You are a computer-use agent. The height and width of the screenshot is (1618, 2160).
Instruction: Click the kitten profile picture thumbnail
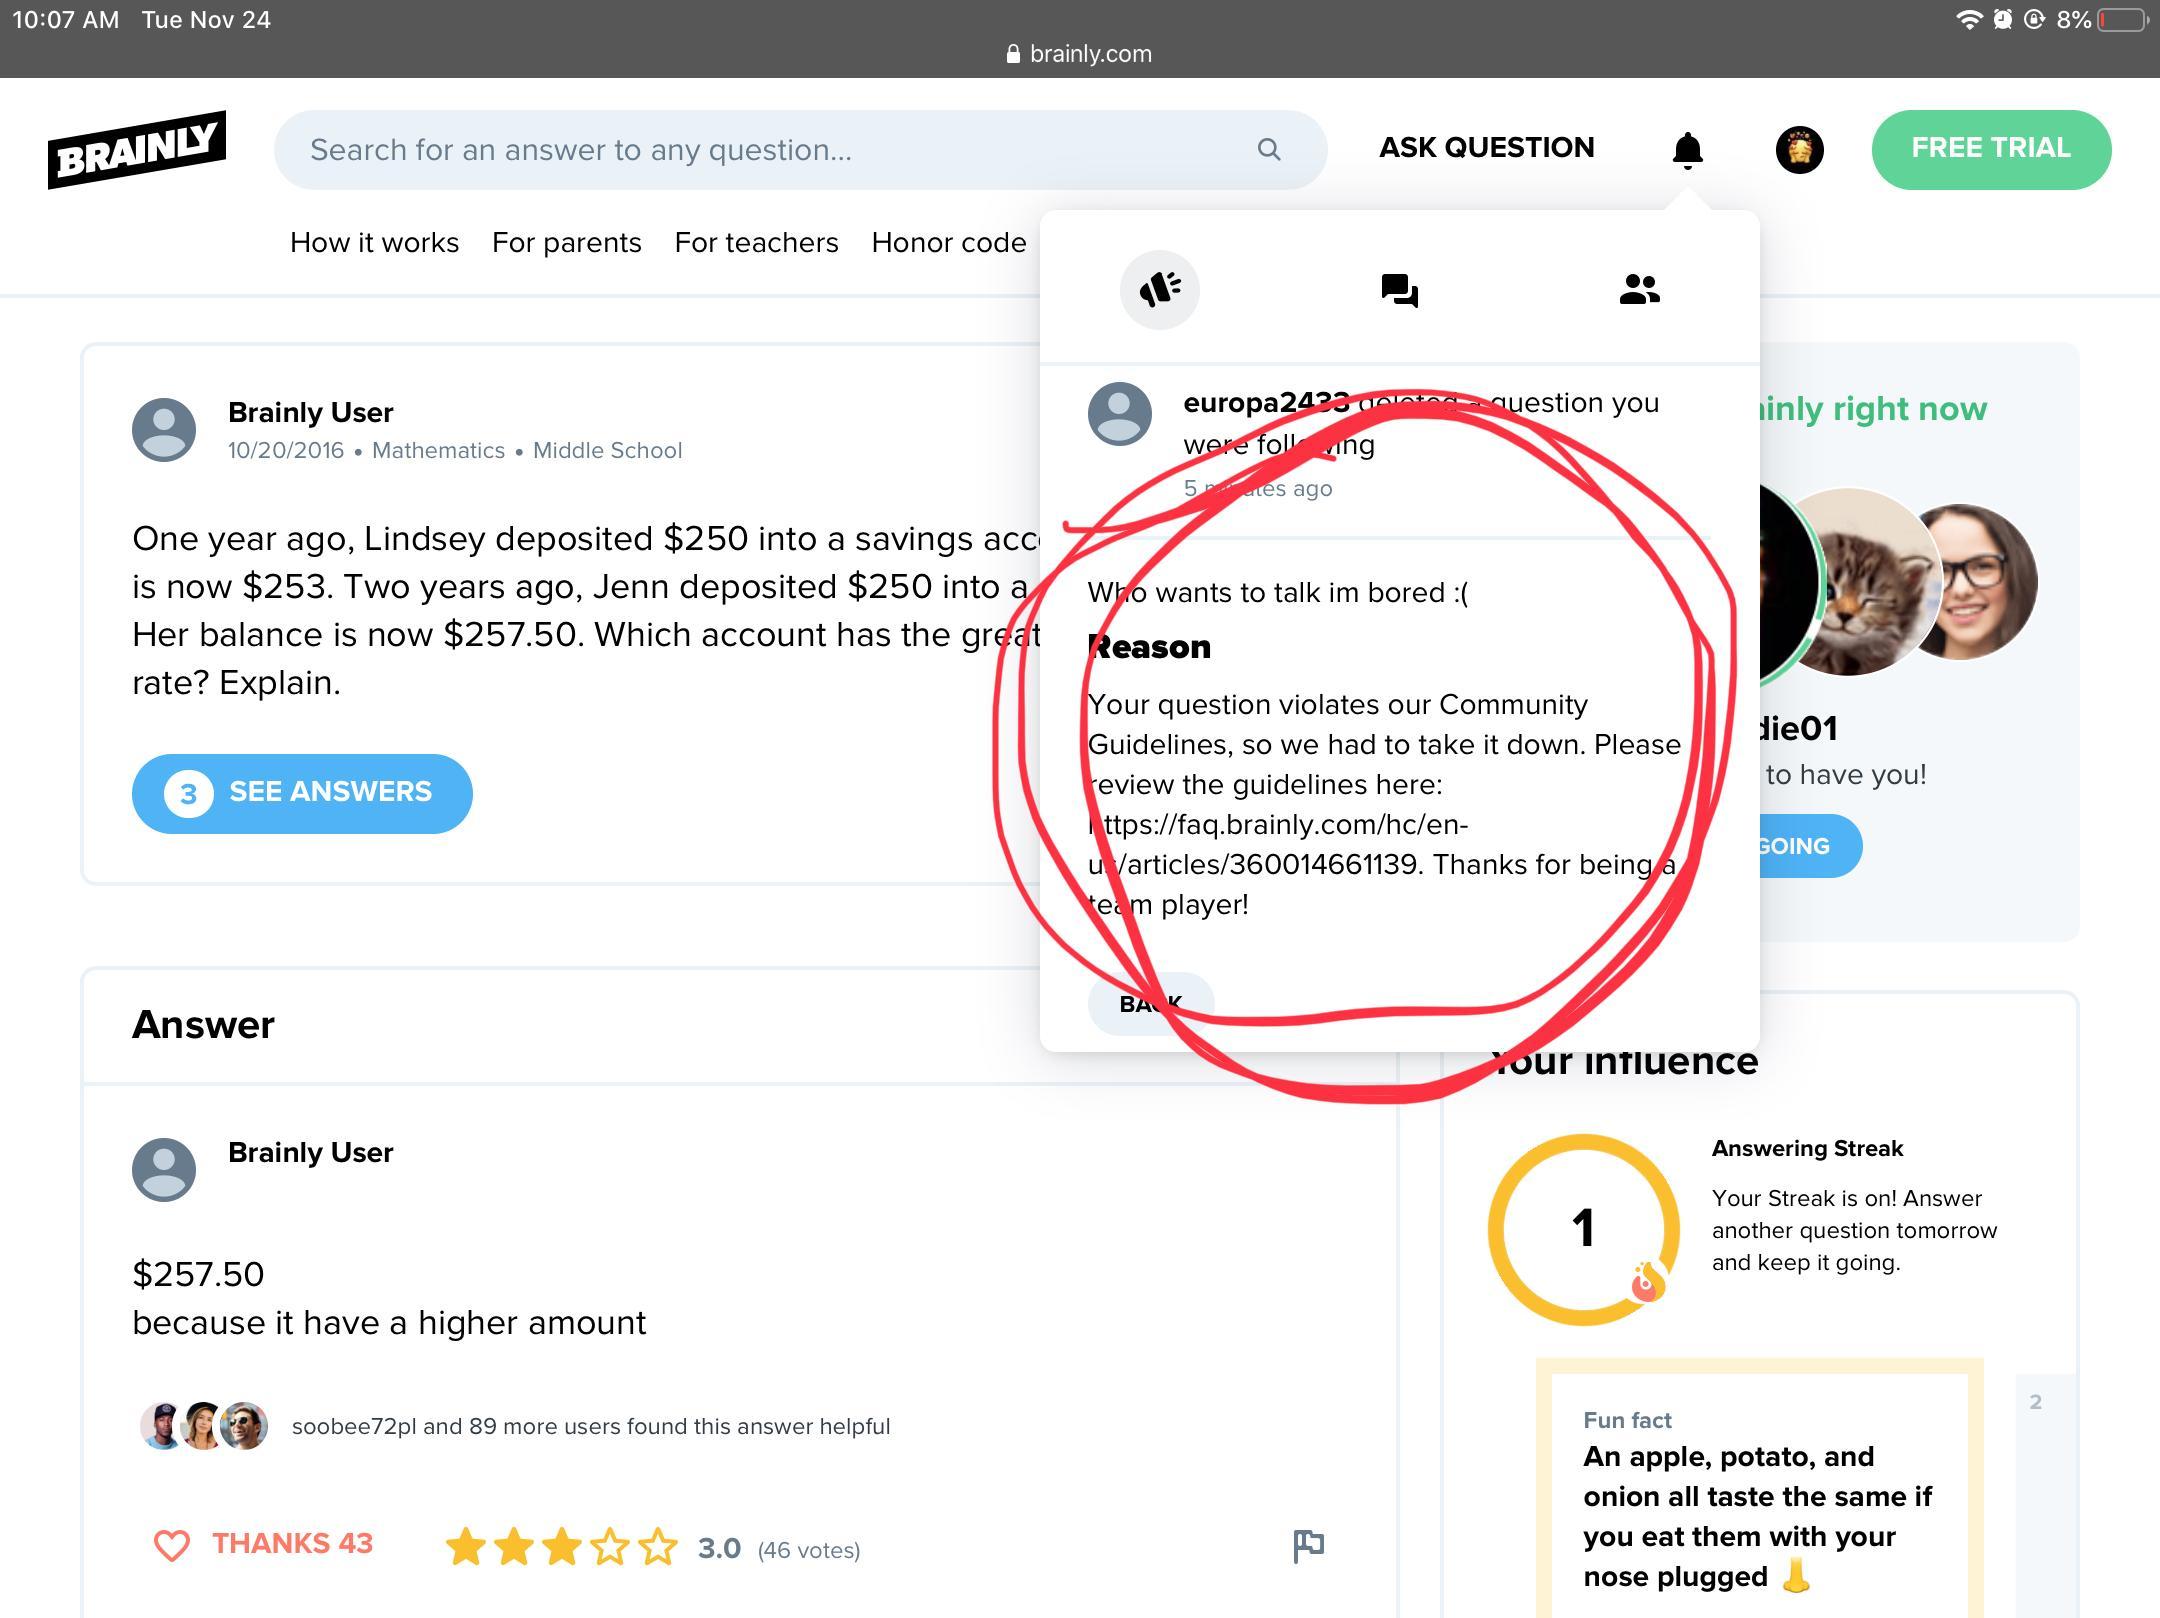coord(1870,582)
